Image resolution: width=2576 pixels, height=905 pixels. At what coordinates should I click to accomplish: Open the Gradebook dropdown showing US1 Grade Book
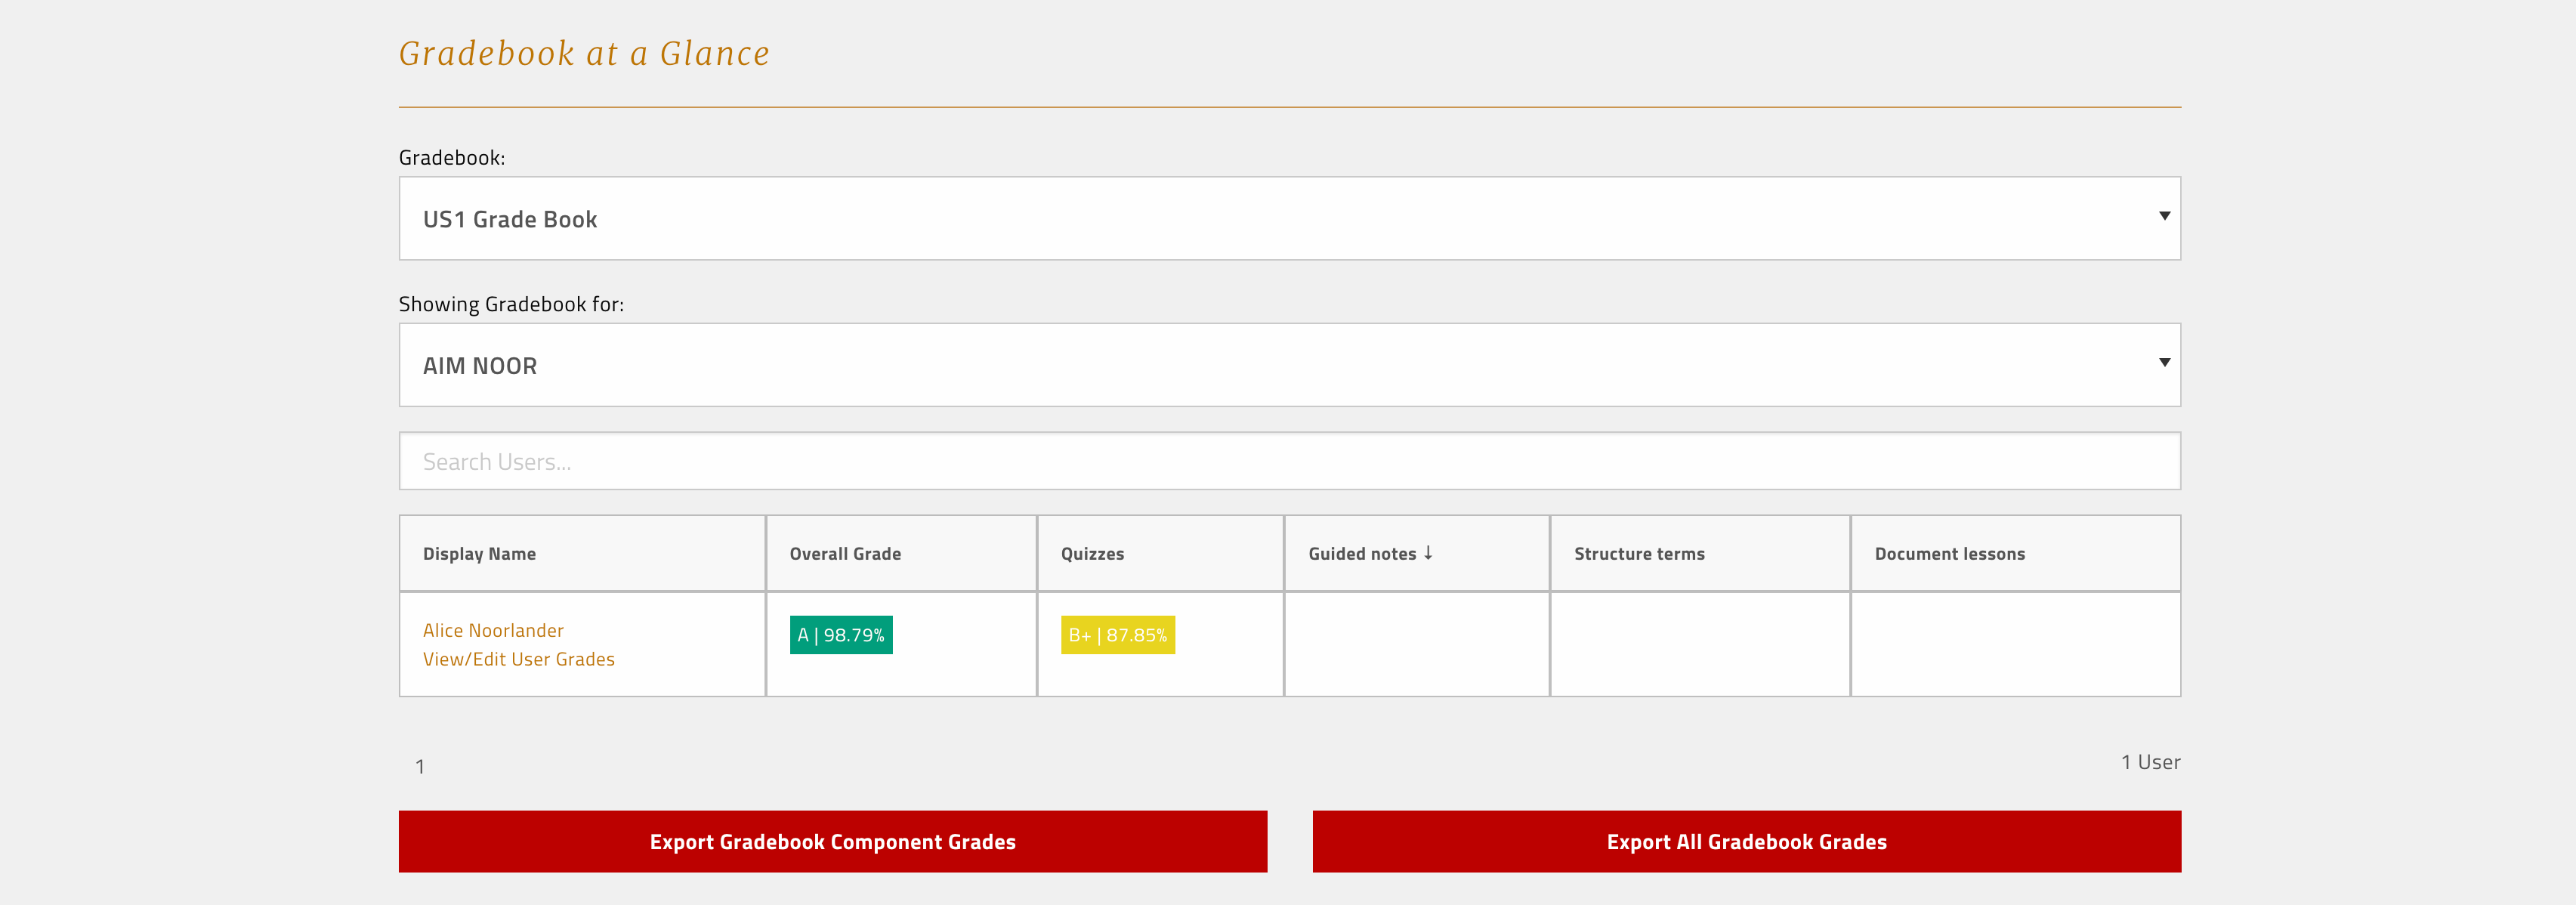[x=1289, y=219]
